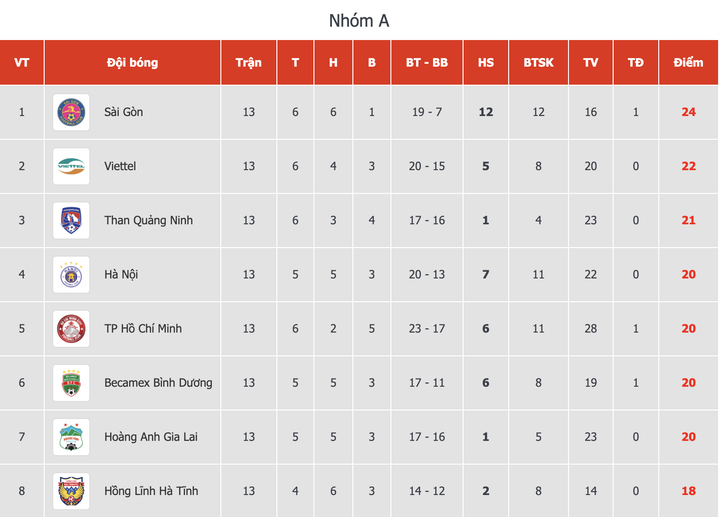The height and width of the screenshot is (517, 720).
Task: Select the Than Quảng Ninh team crest
Action: pos(71,220)
